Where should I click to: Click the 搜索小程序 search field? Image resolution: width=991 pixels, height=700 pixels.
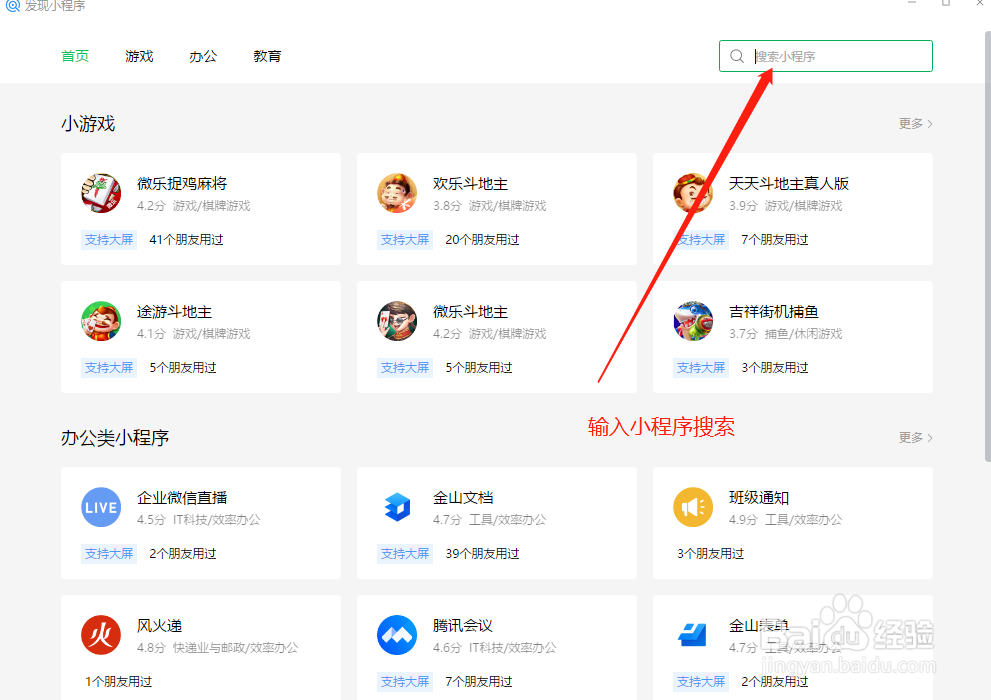[x=825, y=56]
